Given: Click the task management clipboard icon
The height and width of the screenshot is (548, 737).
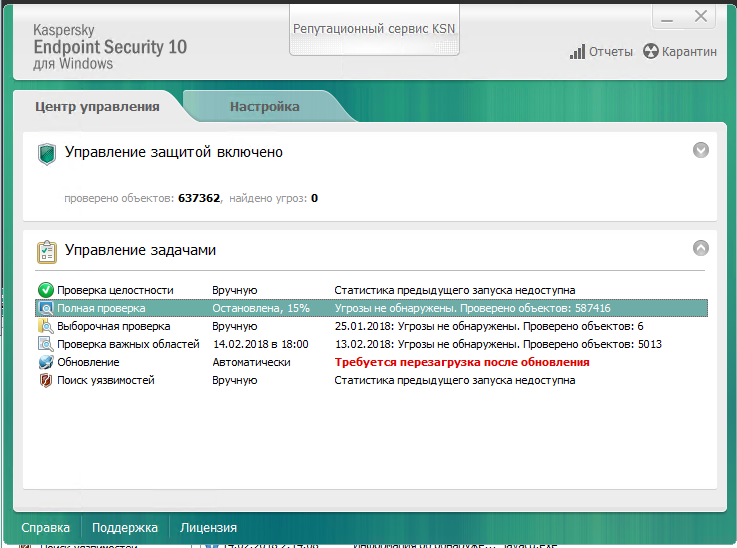Looking at the screenshot, I should tap(46, 250).
